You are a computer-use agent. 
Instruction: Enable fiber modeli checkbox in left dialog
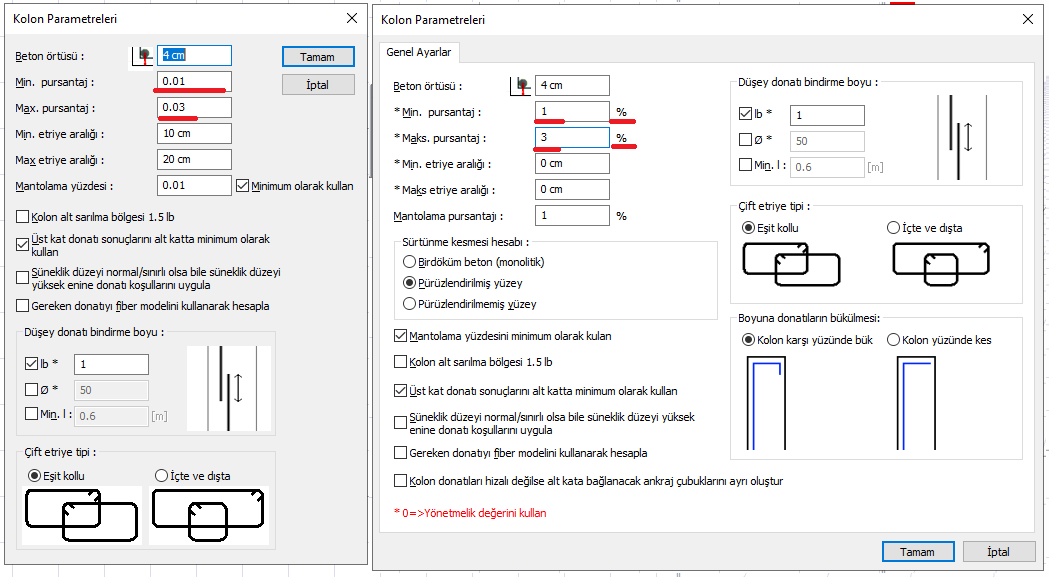tap(23, 306)
